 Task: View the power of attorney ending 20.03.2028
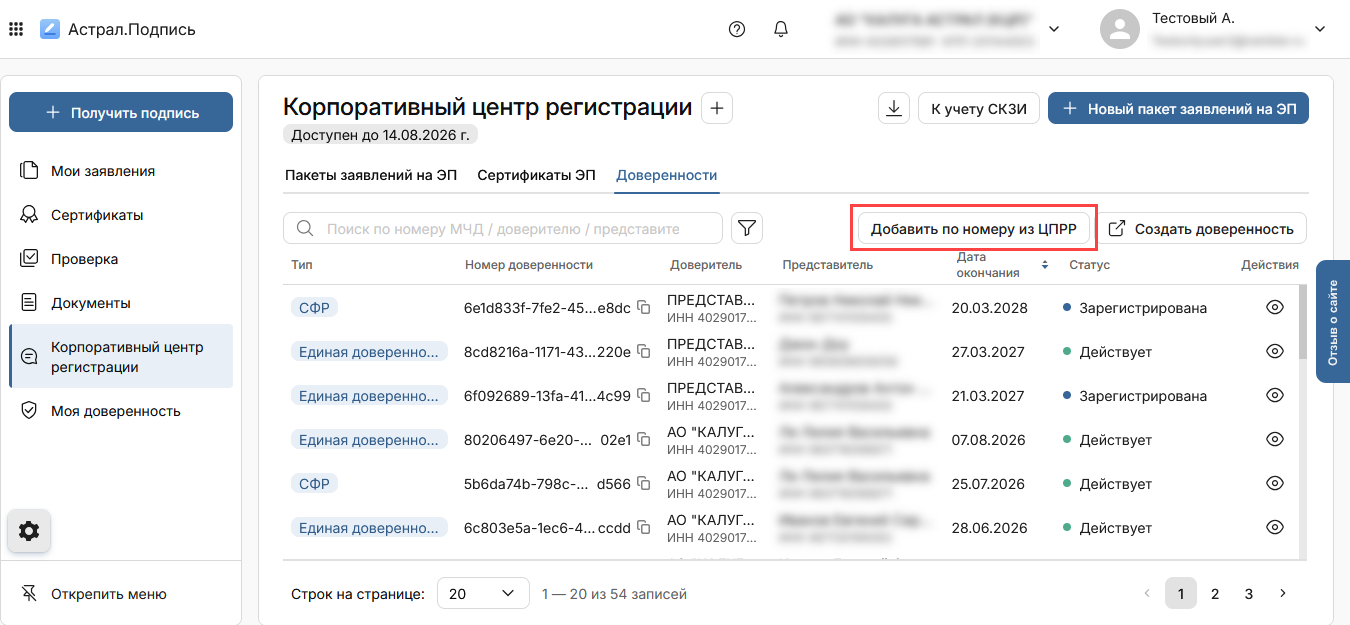[1274, 308]
